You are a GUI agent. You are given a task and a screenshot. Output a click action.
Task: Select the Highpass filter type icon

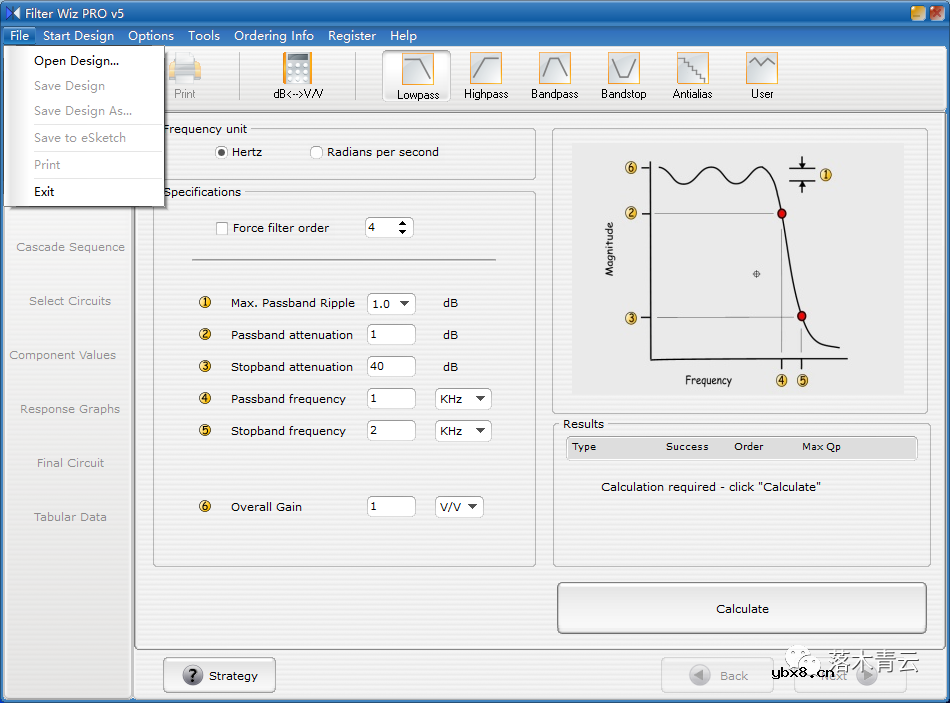coord(486,75)
